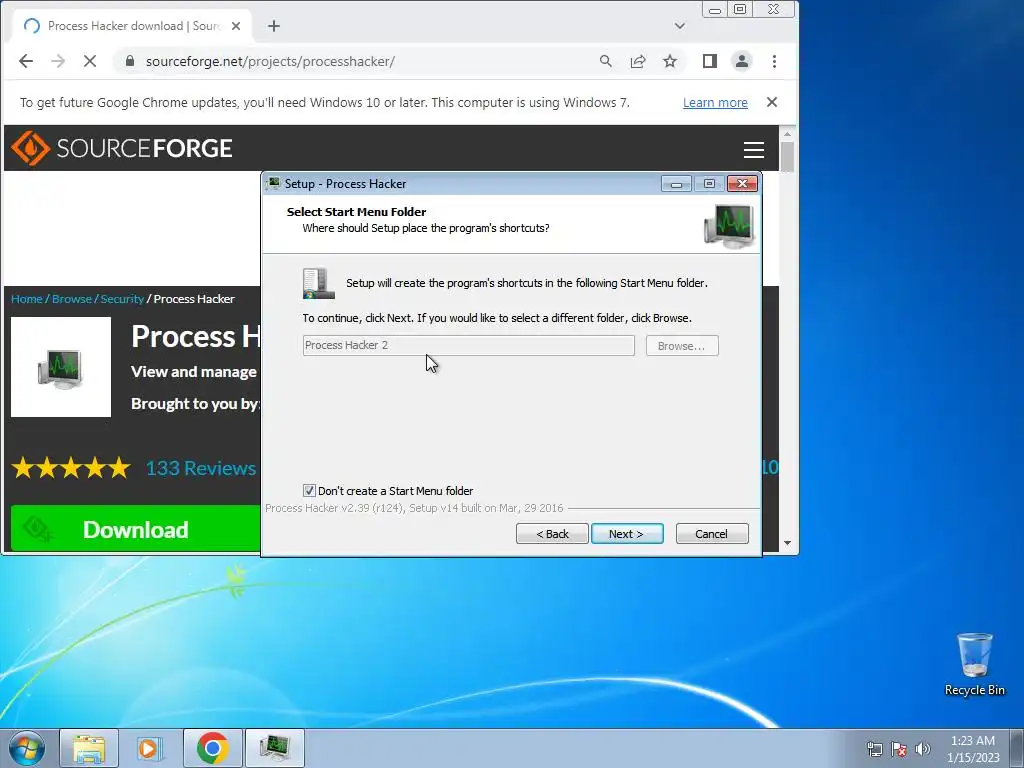The height and width of the screenshot is (768, 1024).
Task: Open the Chrome profile menu
Action: coord(742,61)
